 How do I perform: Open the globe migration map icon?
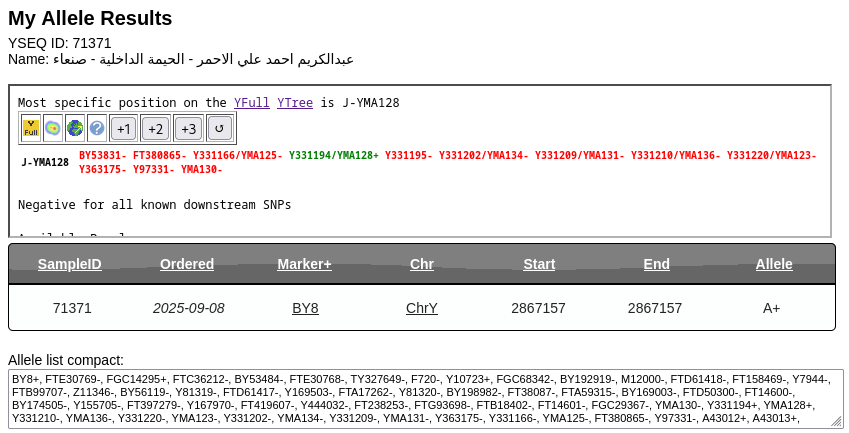75,128
